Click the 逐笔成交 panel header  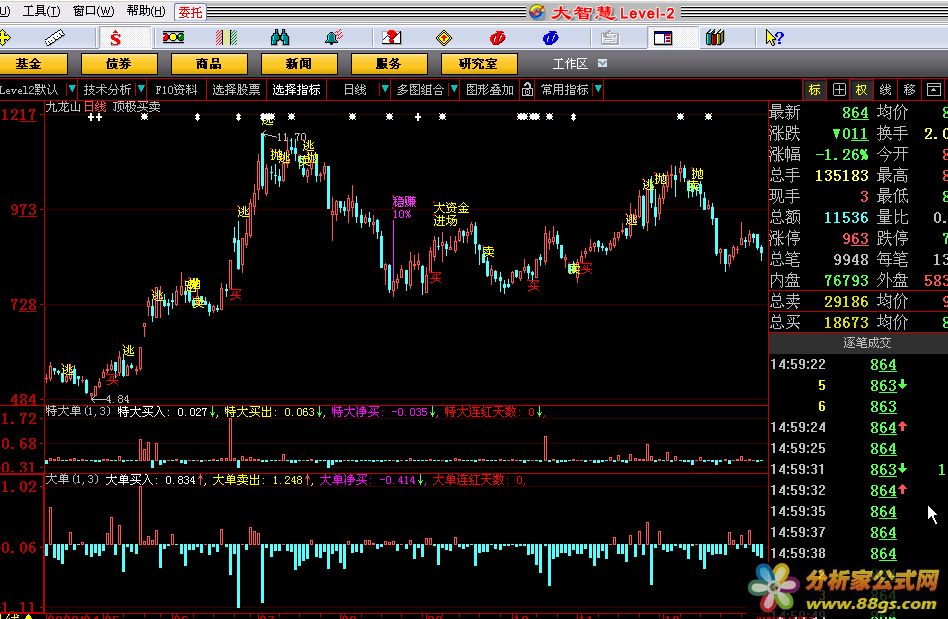pos(866,343)
